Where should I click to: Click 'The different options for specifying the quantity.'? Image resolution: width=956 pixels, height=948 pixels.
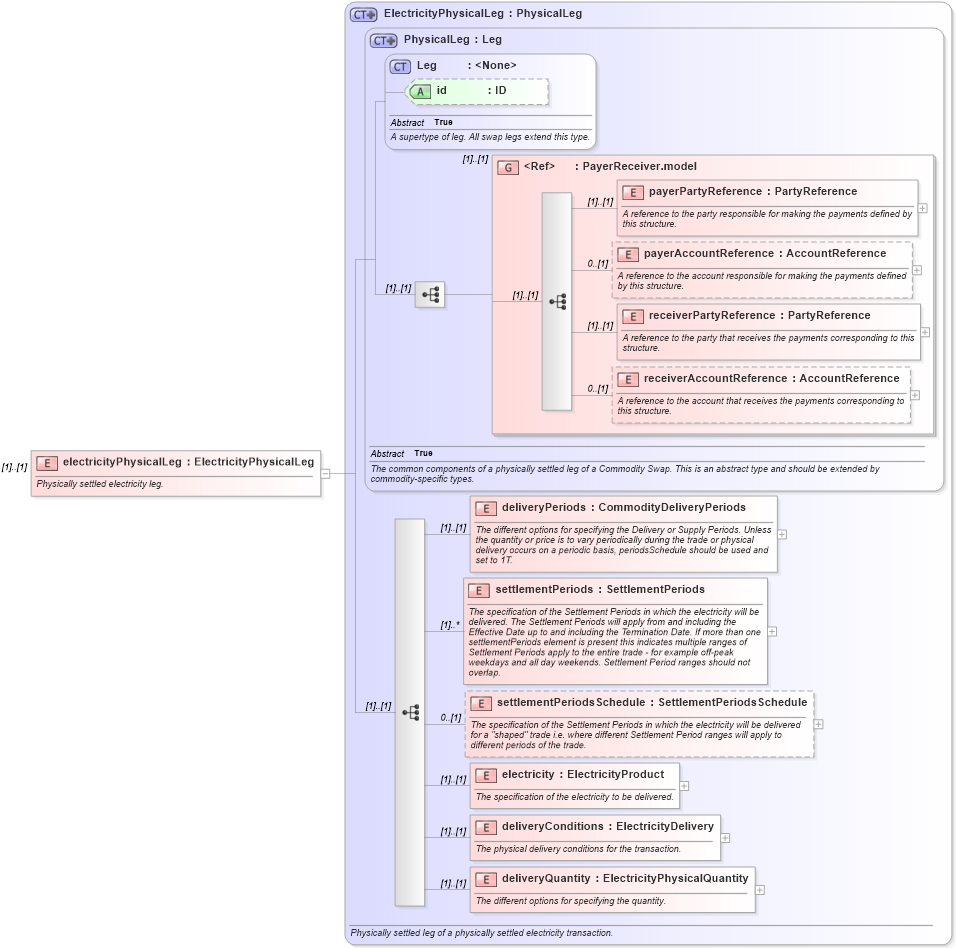[x=571, y=901]
